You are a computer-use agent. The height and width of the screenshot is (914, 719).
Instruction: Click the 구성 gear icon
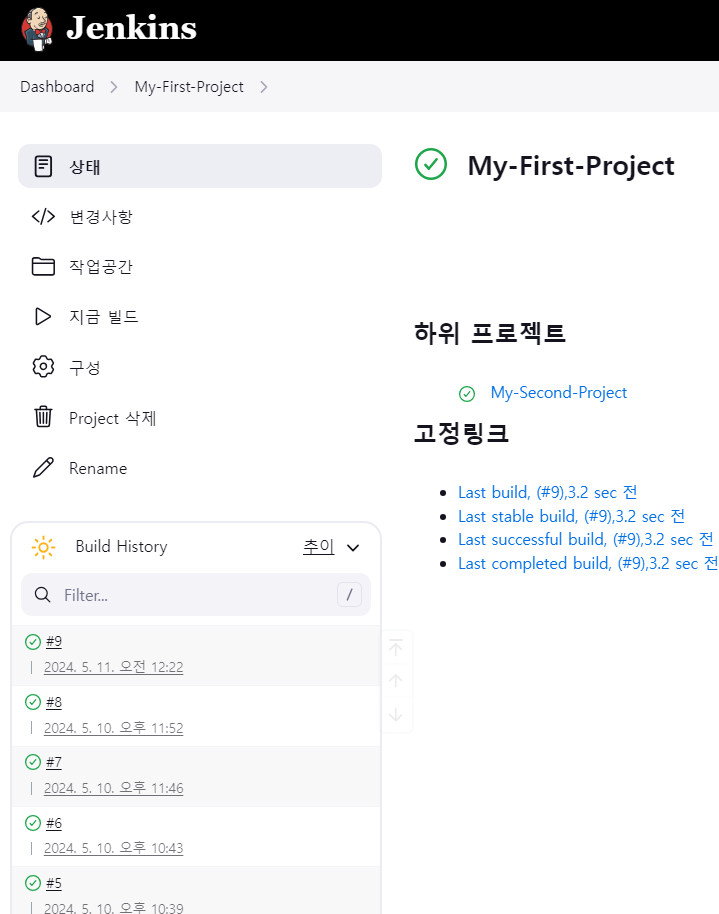tap(43, 367)
